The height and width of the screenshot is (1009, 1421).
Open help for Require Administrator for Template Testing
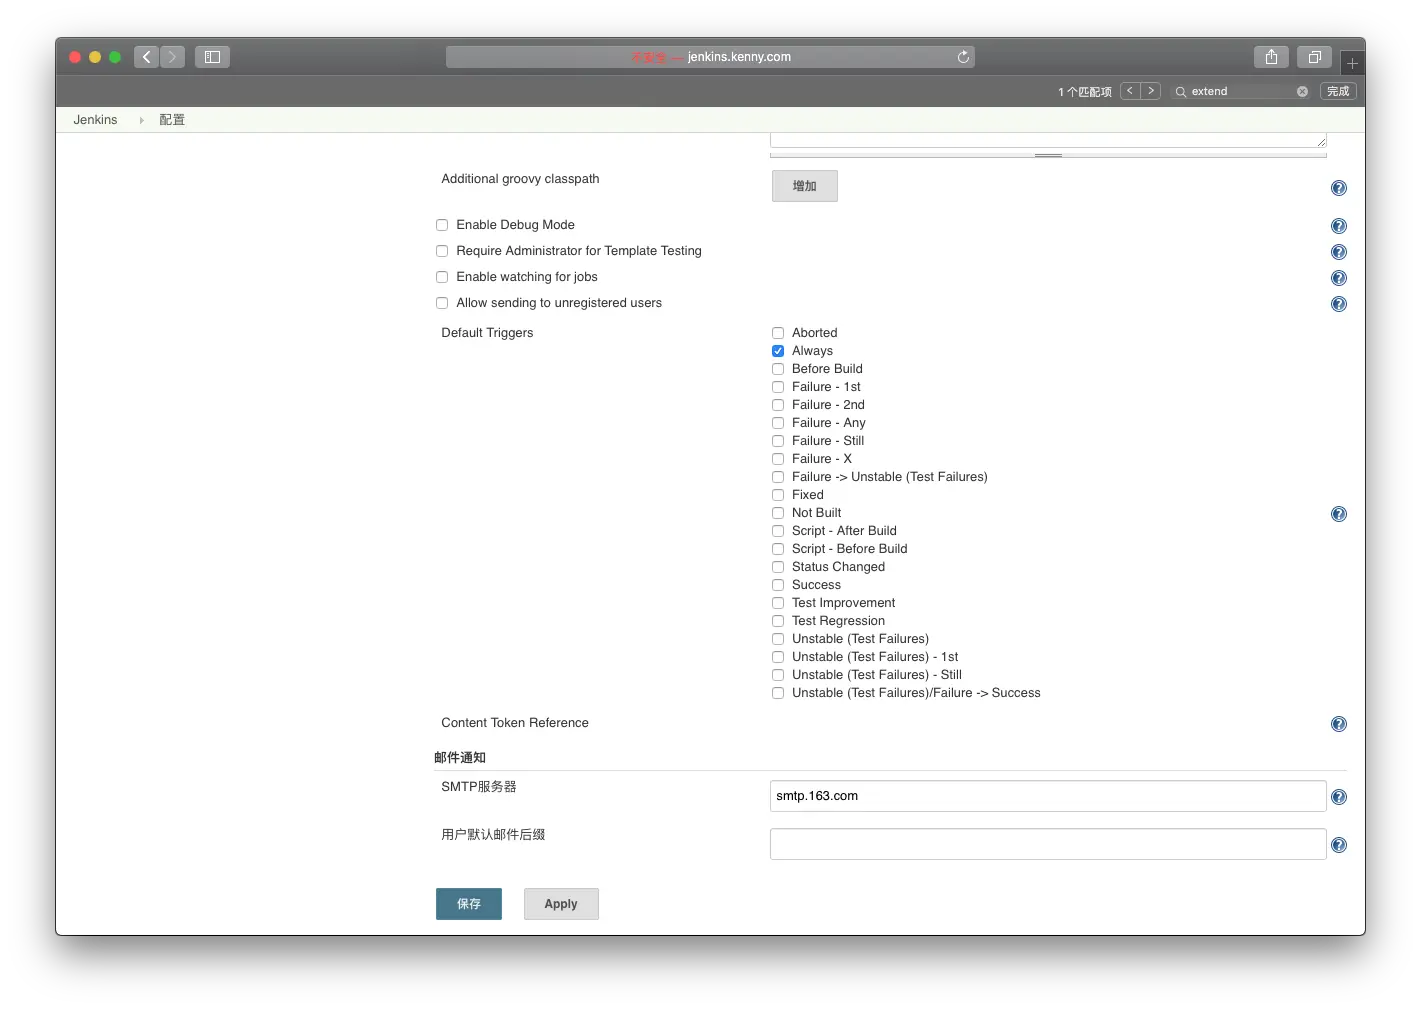(1339, 252)
